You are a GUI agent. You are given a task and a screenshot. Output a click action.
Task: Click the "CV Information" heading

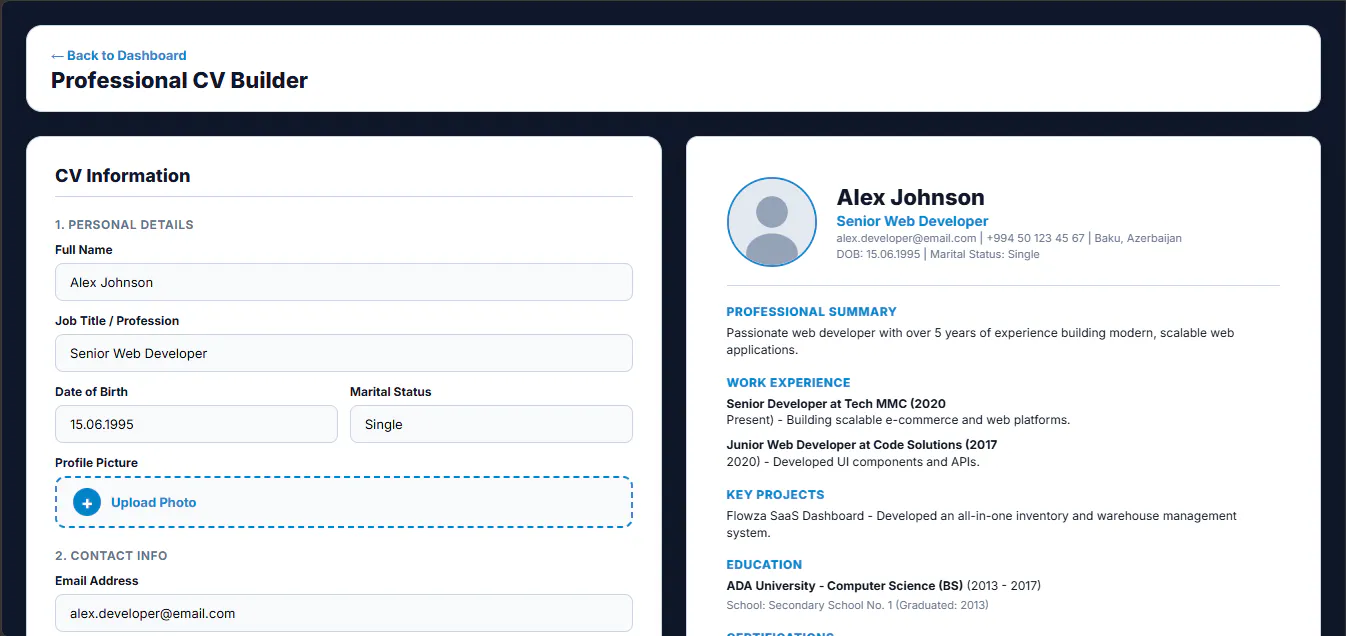click(122, 176)
